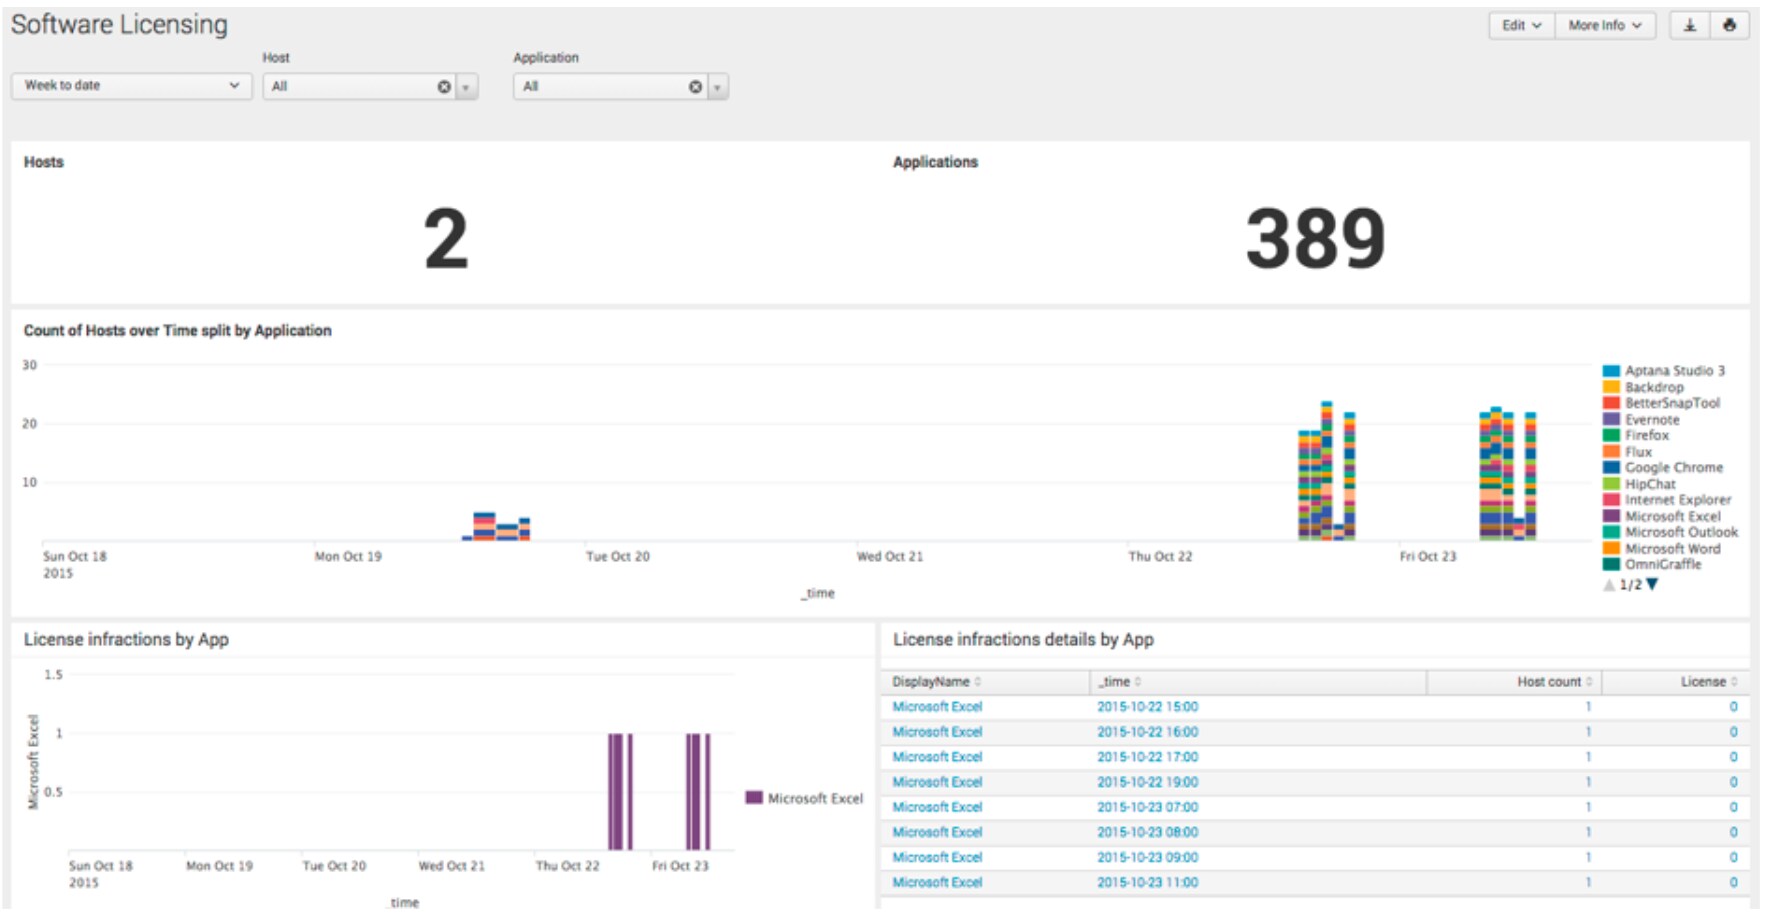Open Microsoft Excel link for 2015-10-23 11:00

[x=937, y=882]
